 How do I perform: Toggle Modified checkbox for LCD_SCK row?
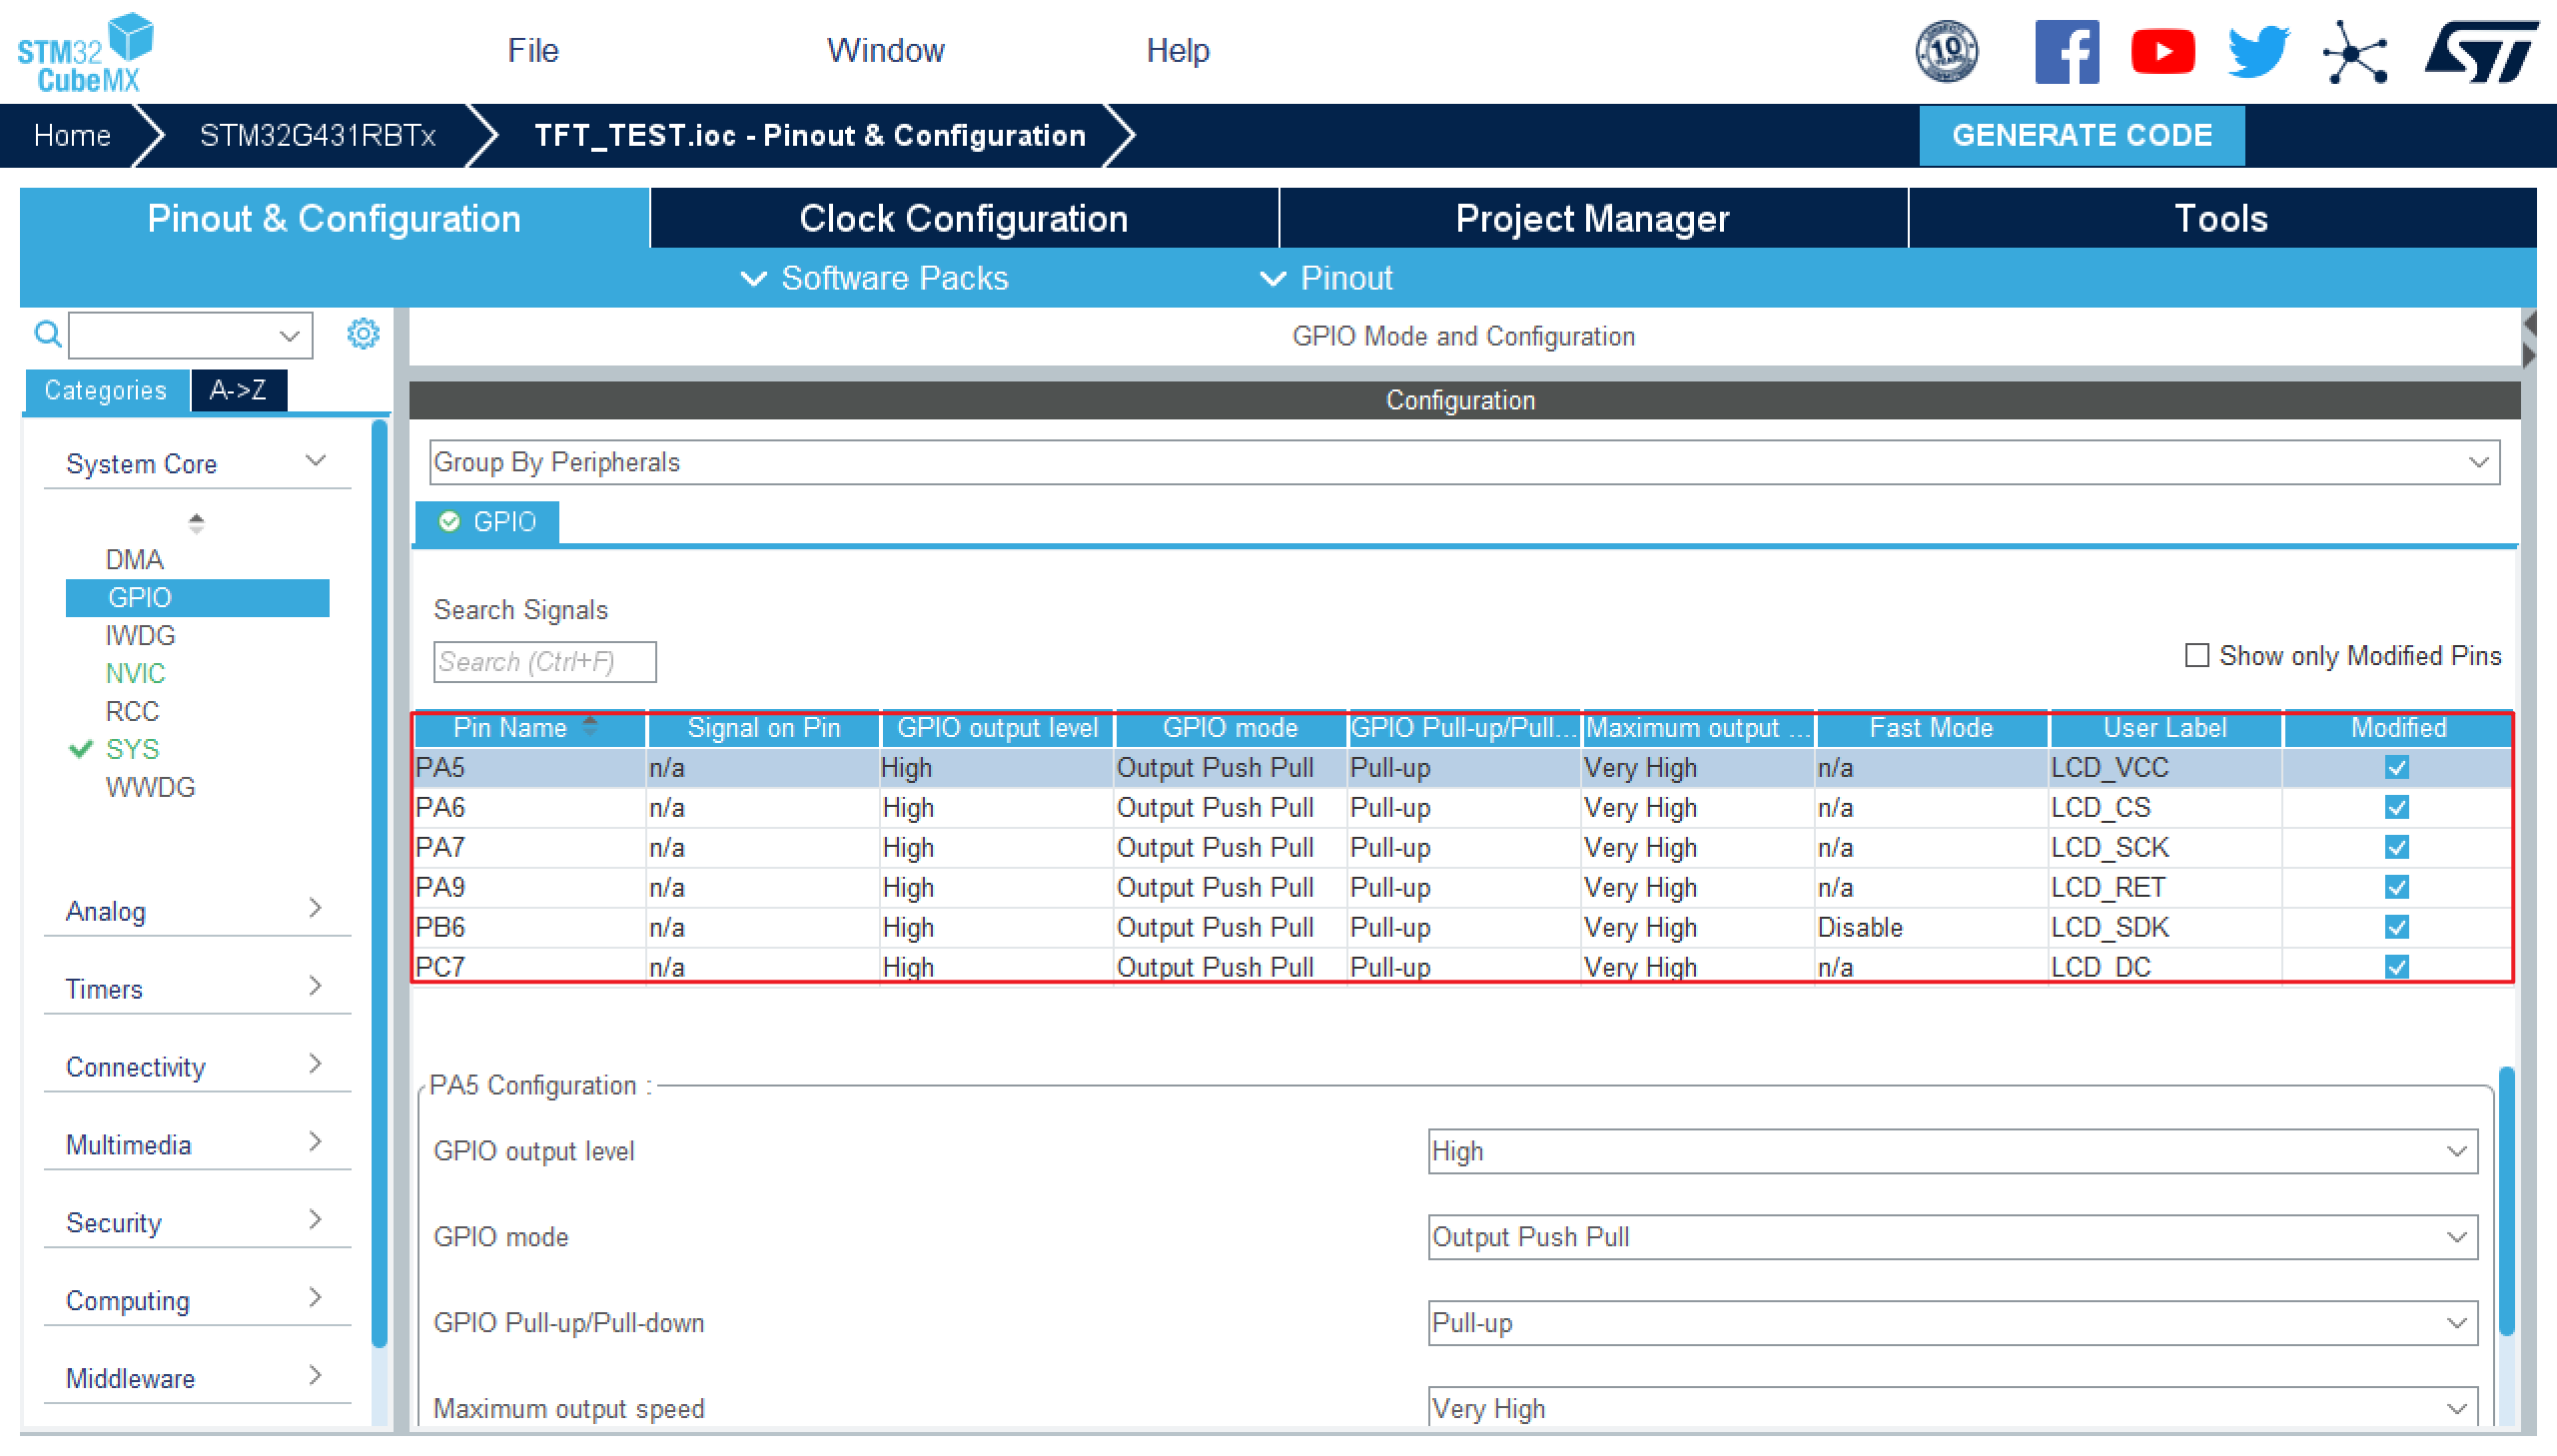(x=2397, y=847)
